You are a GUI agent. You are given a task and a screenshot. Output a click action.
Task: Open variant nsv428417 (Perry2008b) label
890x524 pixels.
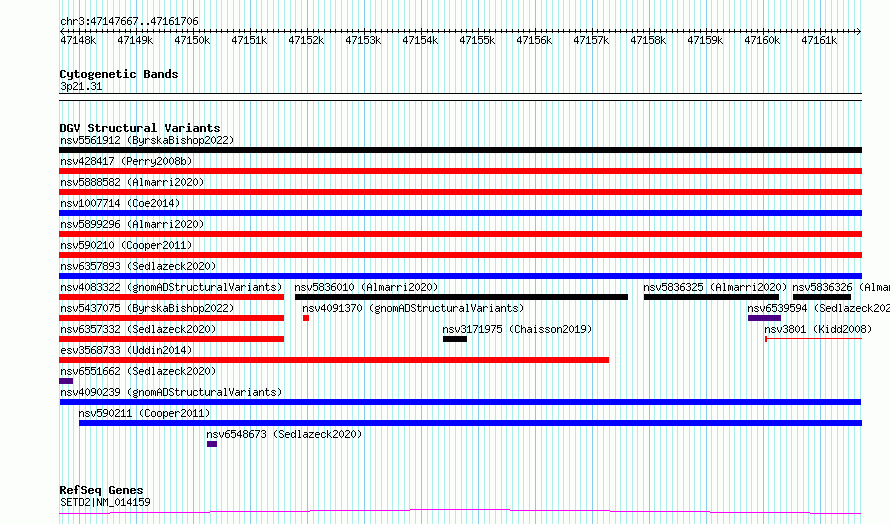point(126,161)
